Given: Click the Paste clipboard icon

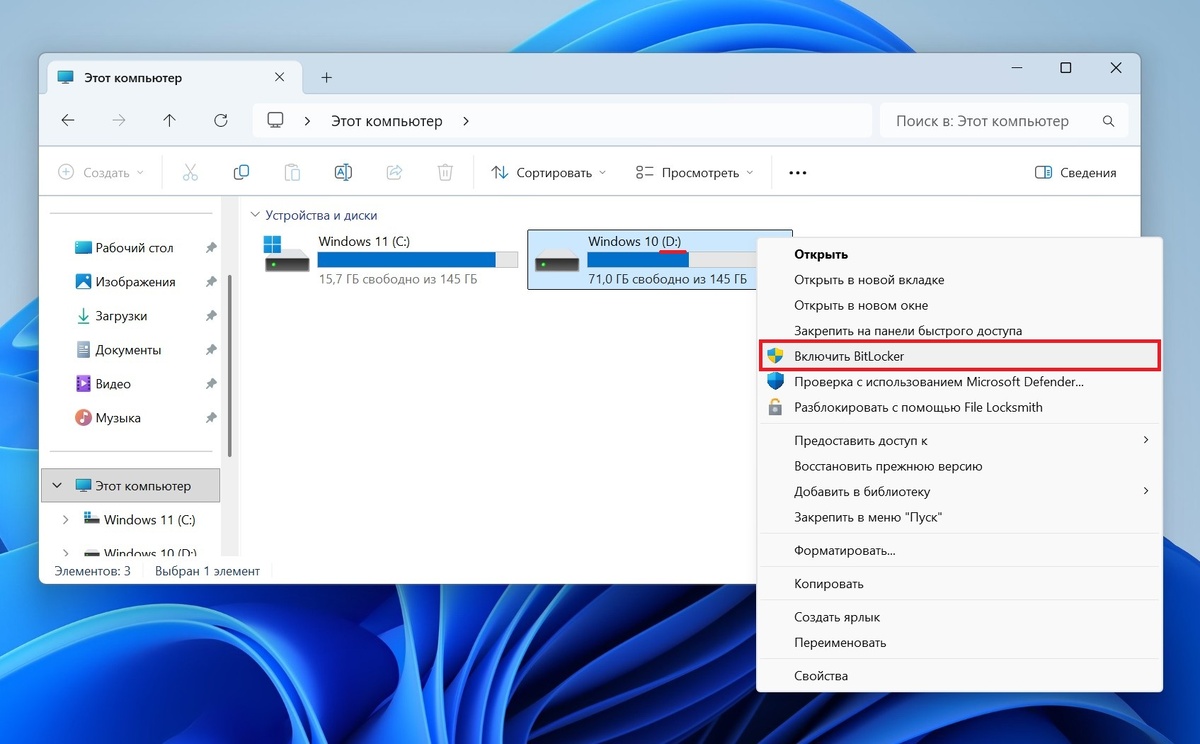Looking at the screenshot, I should pyautogui.click(x=292, y=172).
